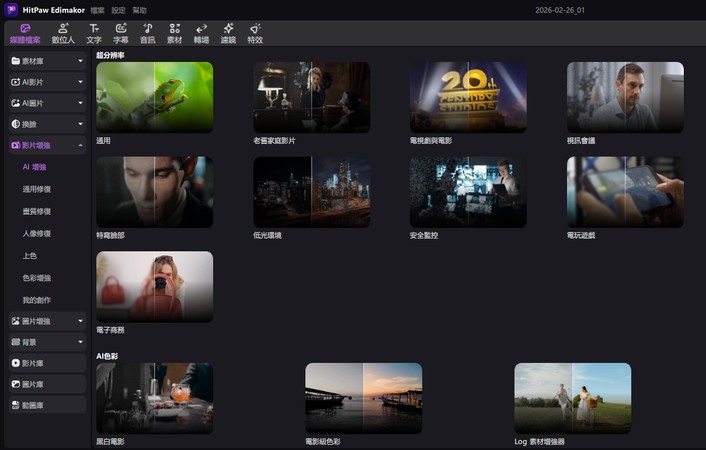Choose the 電玩遊戲 thumbnail
This screenshot has width=706, height=450.
pyautogui.click(x=625, y=192)
